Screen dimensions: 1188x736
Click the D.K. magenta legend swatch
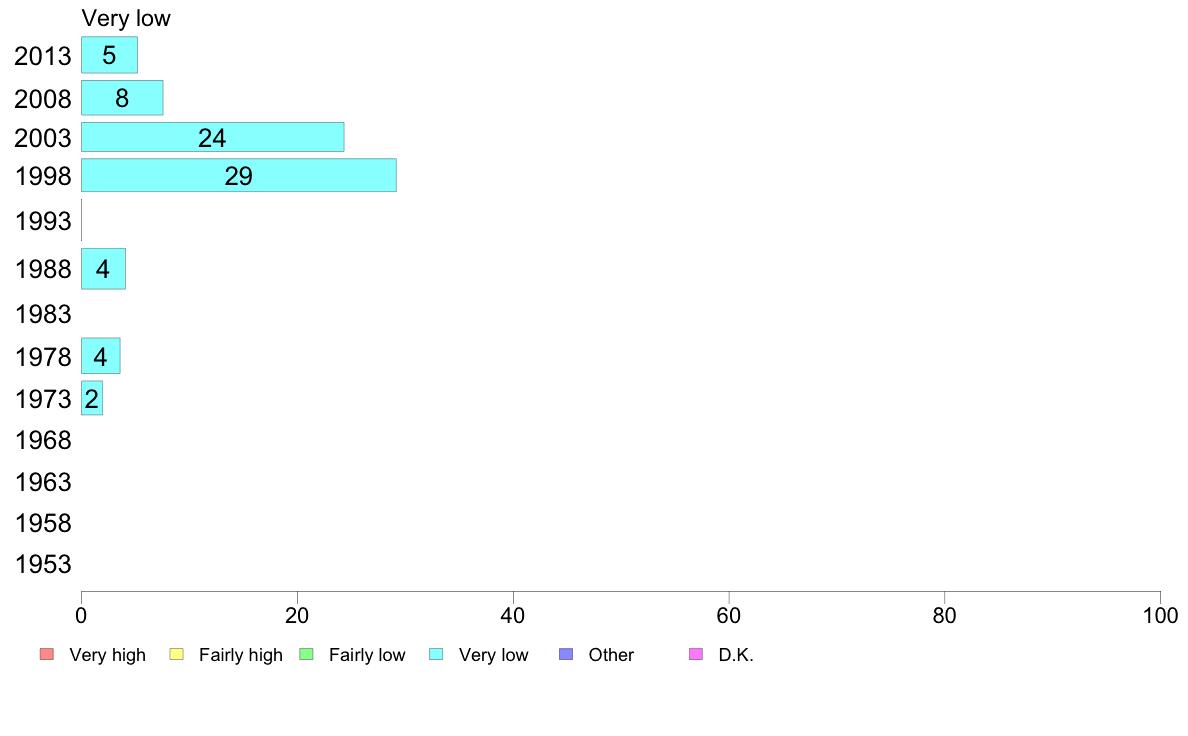click(696, 654)
